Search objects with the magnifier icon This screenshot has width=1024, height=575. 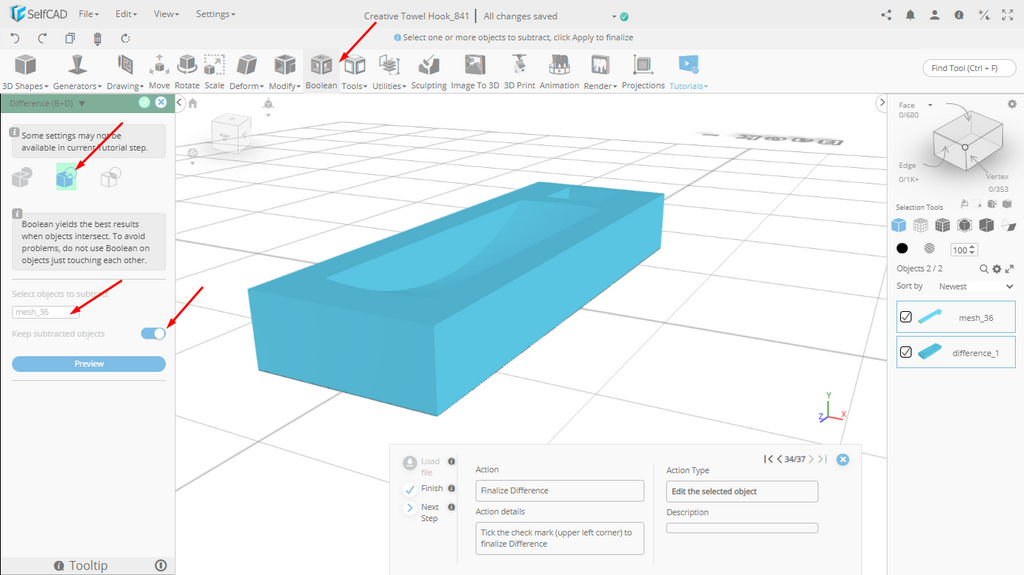(x=984, y=269)
